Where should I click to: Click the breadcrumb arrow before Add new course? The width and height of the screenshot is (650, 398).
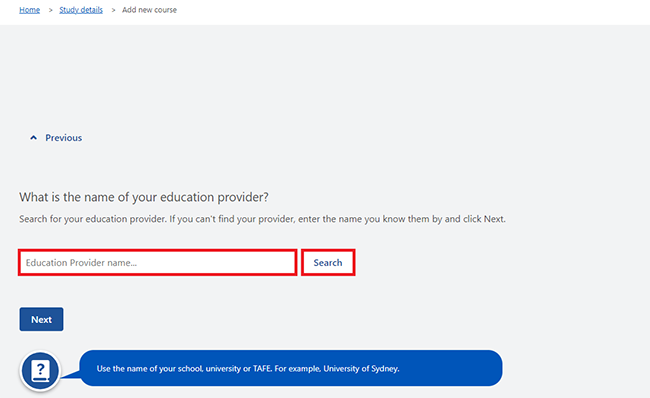click(x=113, y=10)
